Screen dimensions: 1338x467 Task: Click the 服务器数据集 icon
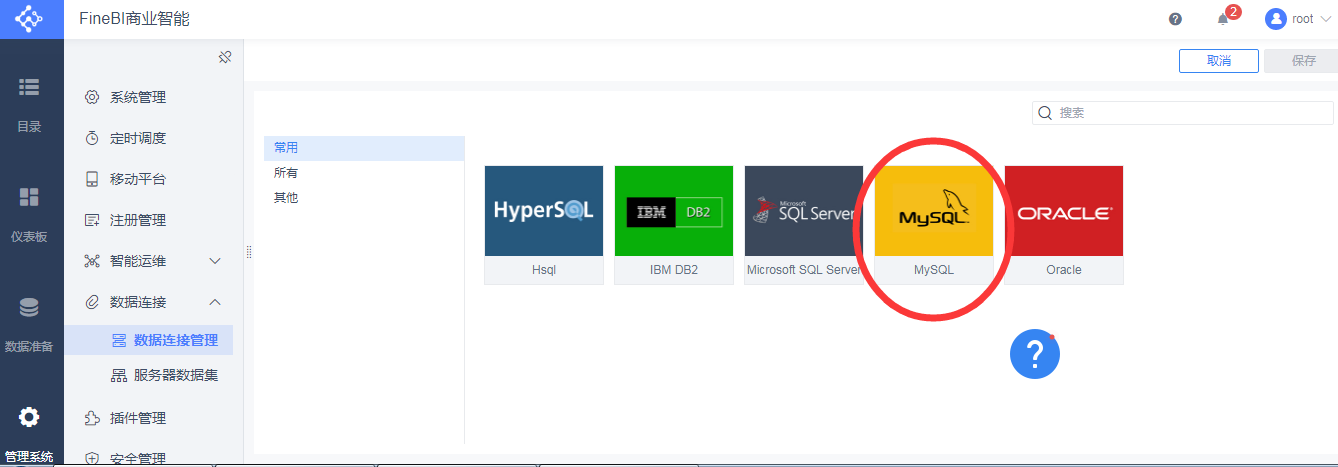click(119, 376)
